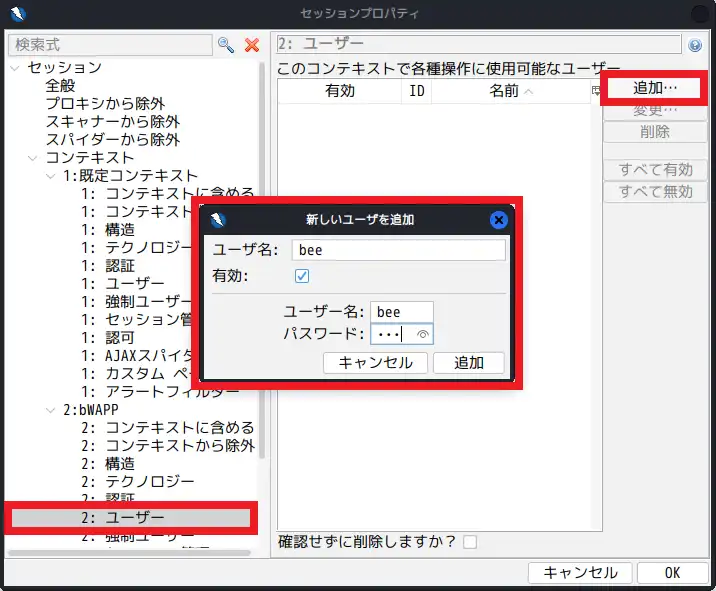Click すべて有効 button
Image resolution: width=716 pixels, height=591 pixels.
(655, 169)
